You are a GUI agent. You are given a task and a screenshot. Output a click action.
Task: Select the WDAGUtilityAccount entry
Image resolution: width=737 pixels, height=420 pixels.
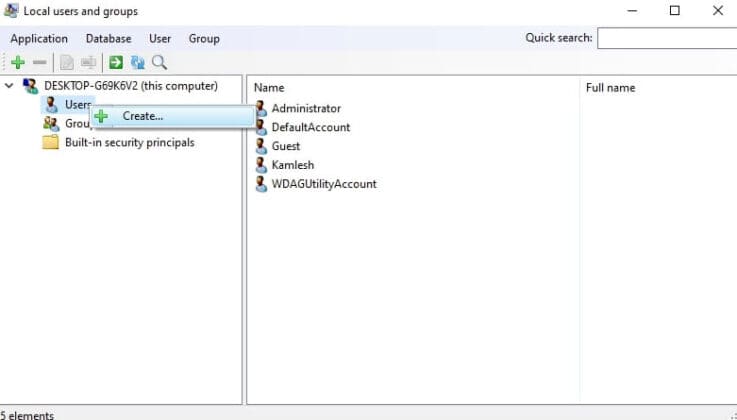tap(323, 184)
